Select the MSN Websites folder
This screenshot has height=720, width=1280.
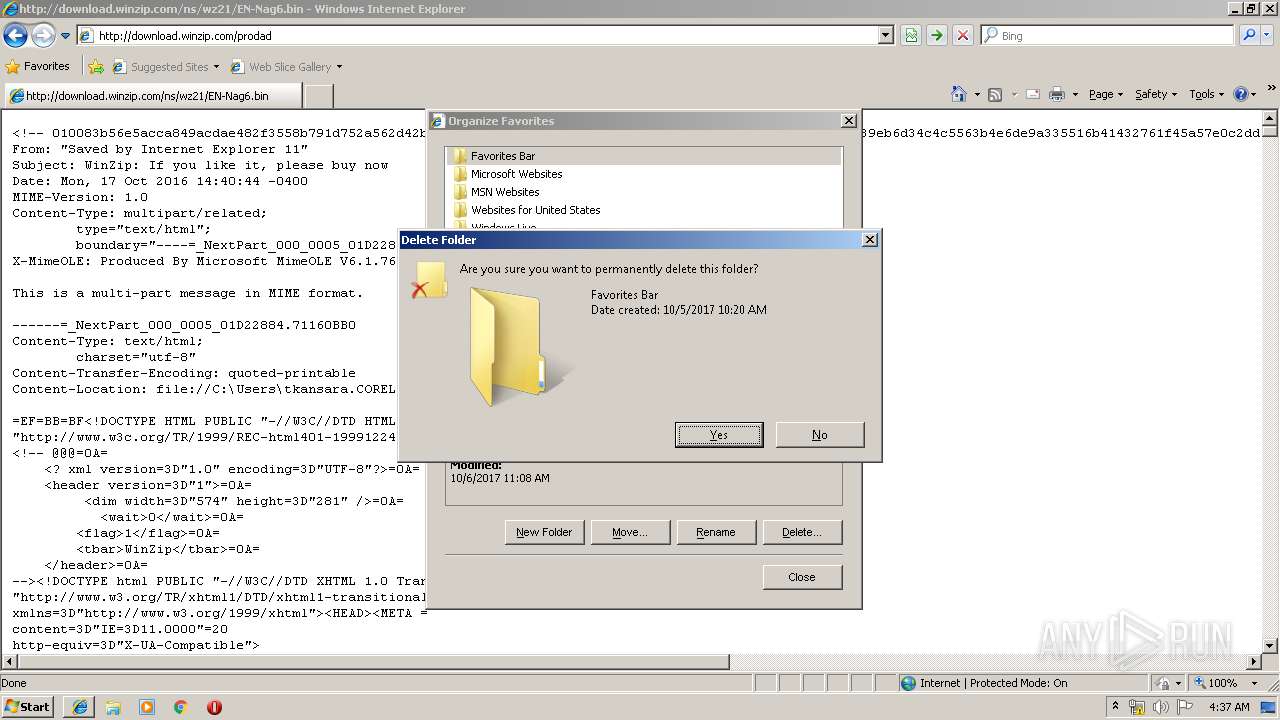(644, 192)
